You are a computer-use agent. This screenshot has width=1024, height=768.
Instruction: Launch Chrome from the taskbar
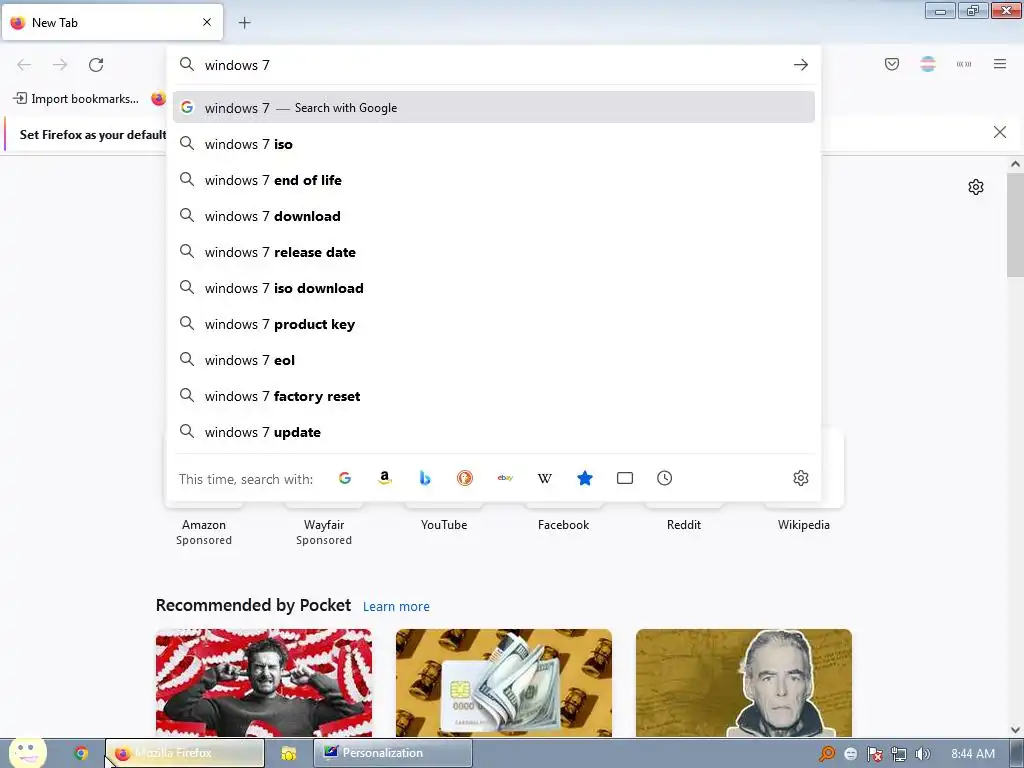tap(81, 753)
